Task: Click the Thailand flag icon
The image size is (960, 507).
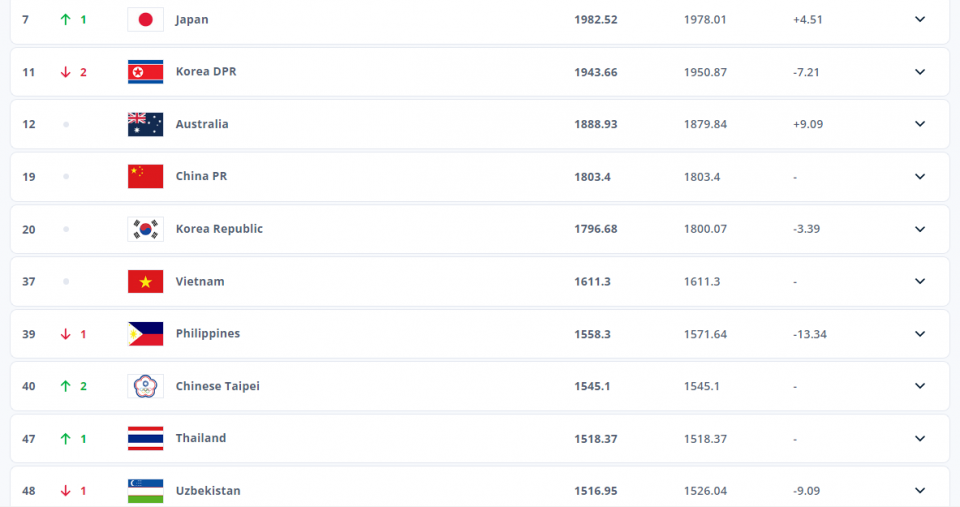Action: pyautogui.click(x=145, y=438)
